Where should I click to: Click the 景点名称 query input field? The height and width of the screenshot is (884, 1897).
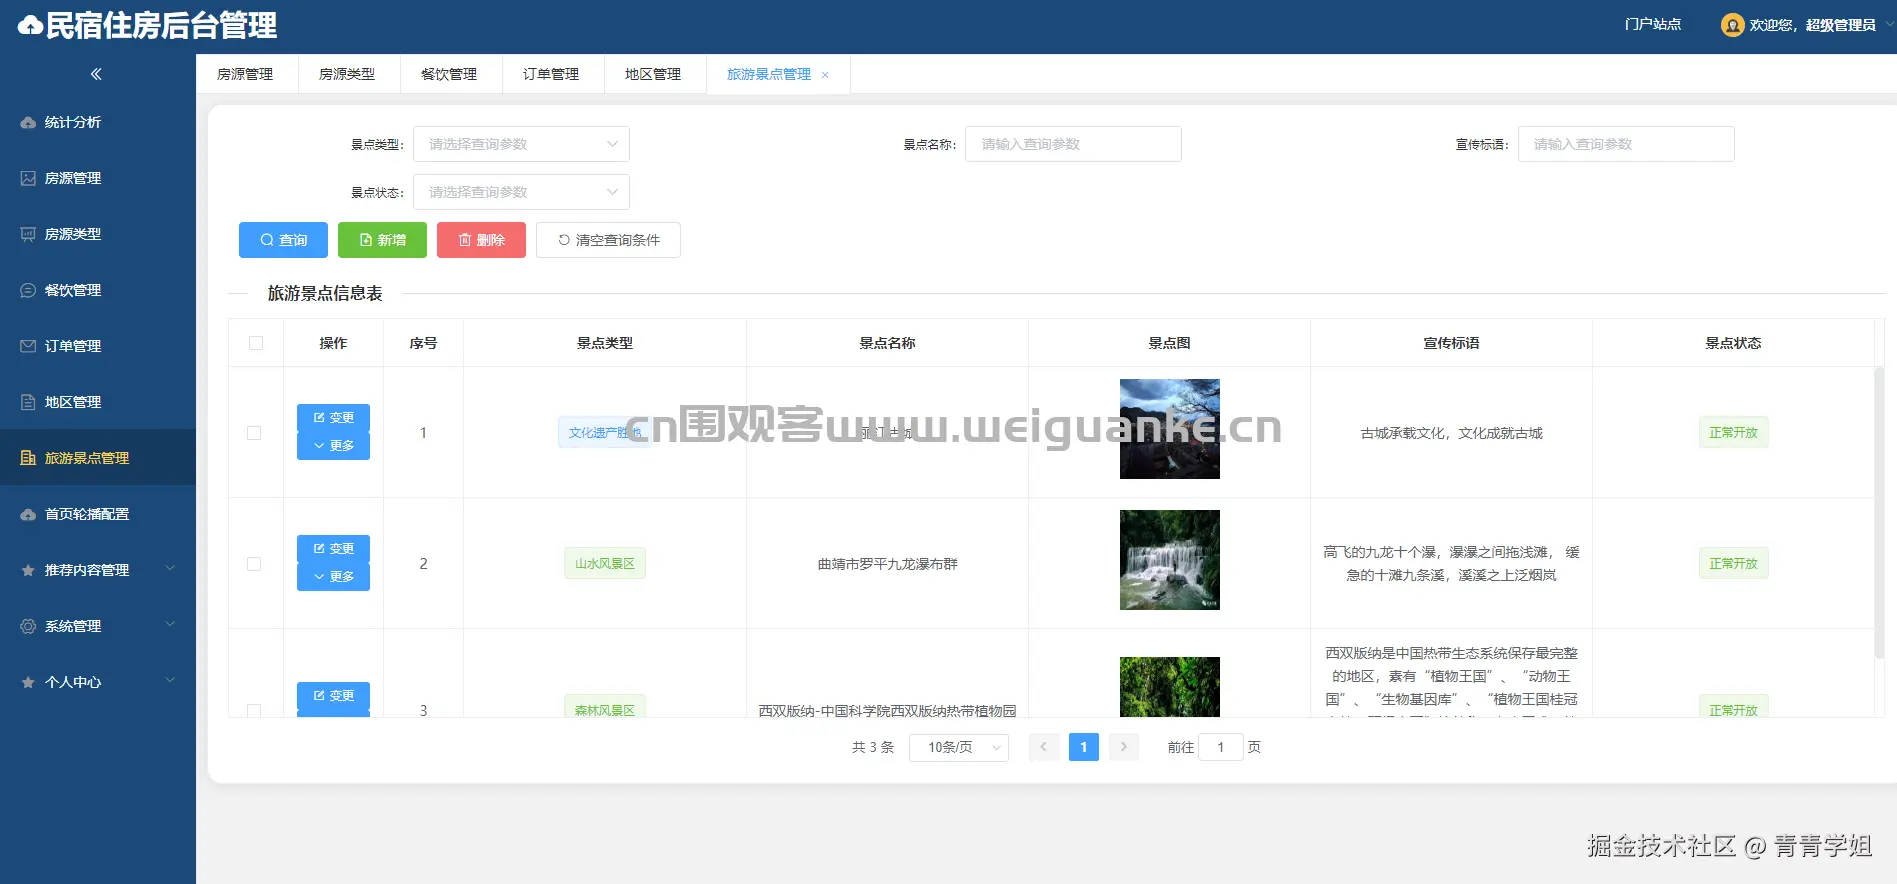click(x=1073, y=144)
